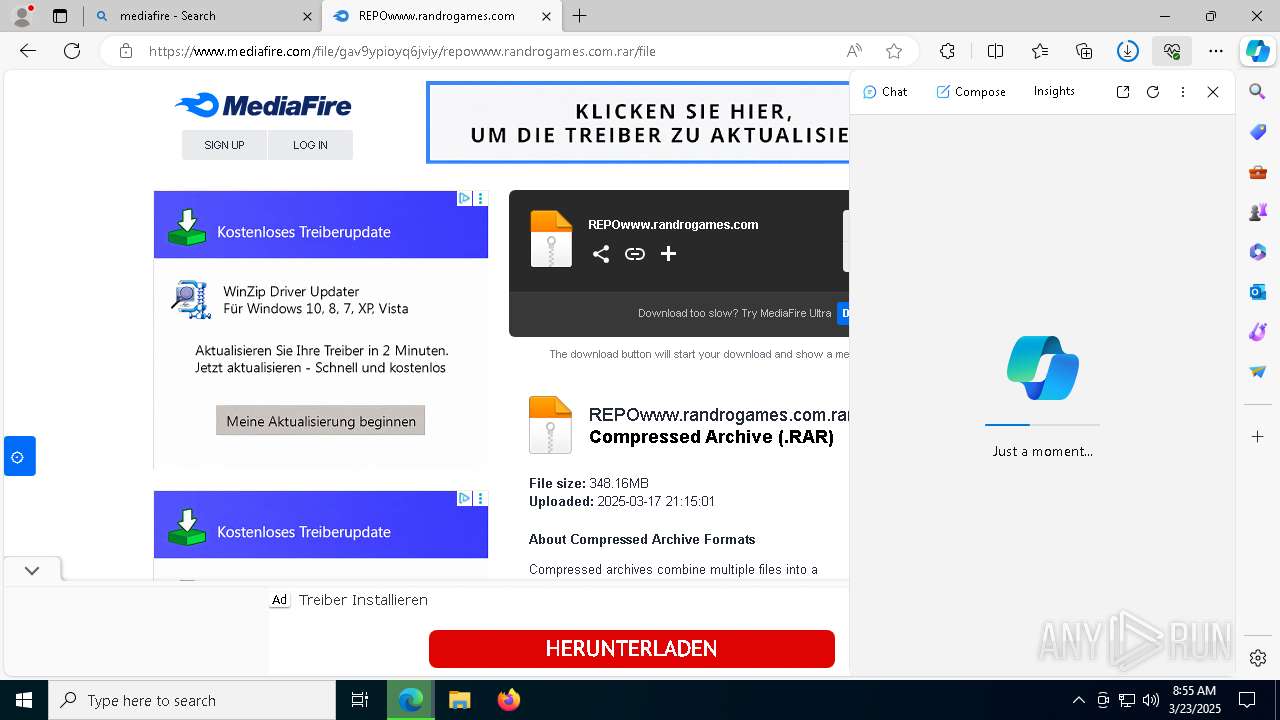Open the Windows Start menu
The image size is (1280, 720).
pyautogui.click(x=24, y=700)
